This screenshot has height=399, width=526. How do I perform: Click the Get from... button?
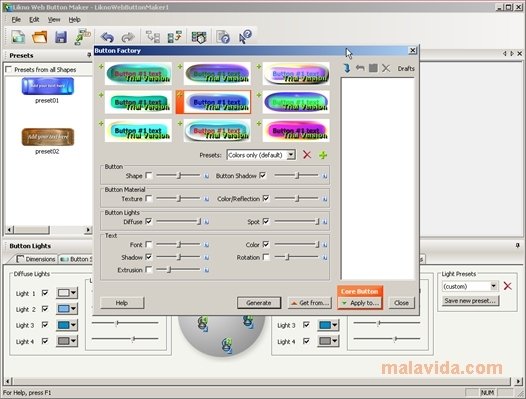310,303
